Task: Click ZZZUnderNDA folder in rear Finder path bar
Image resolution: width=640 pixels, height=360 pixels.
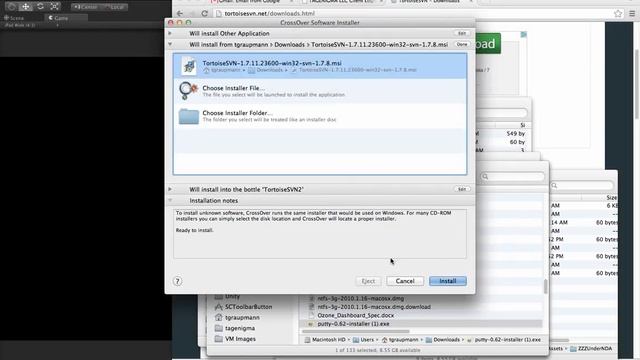Action: 591,349
